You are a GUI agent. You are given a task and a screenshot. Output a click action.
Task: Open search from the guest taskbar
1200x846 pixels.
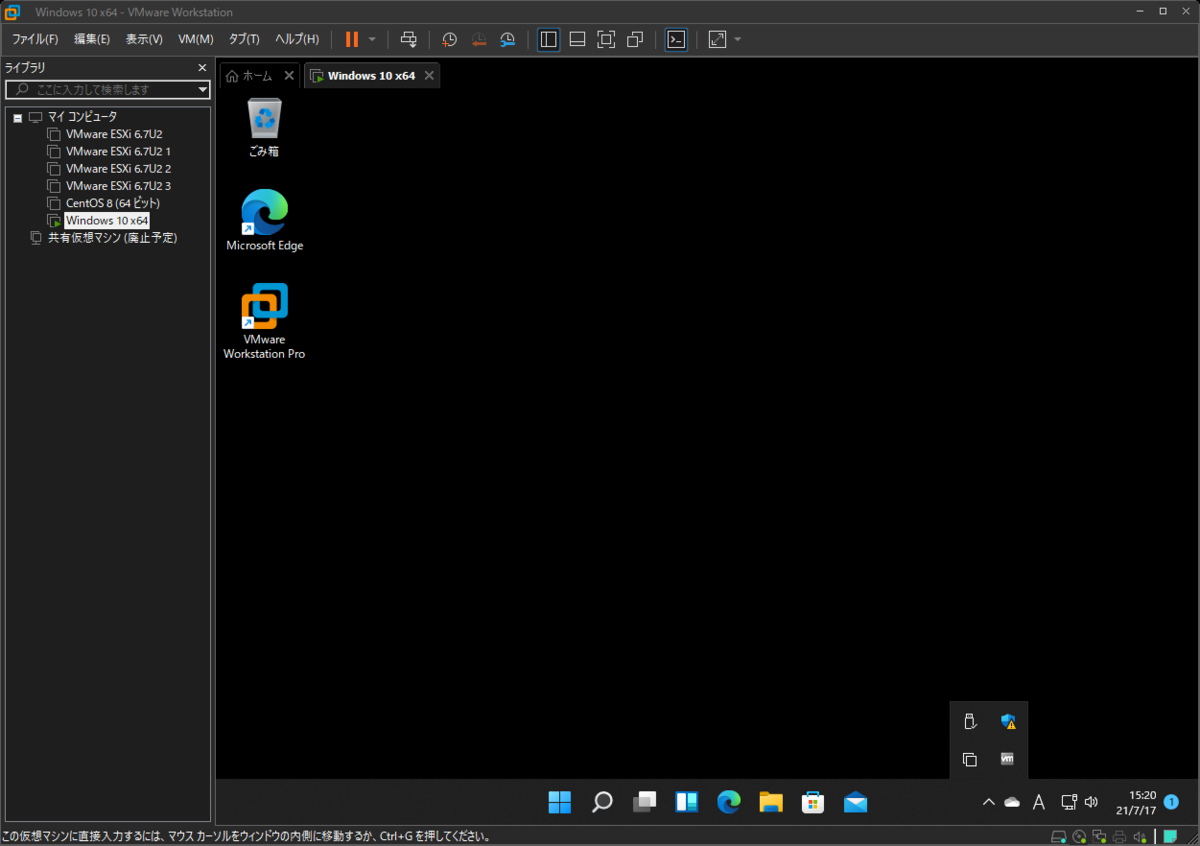pos(602,802)
